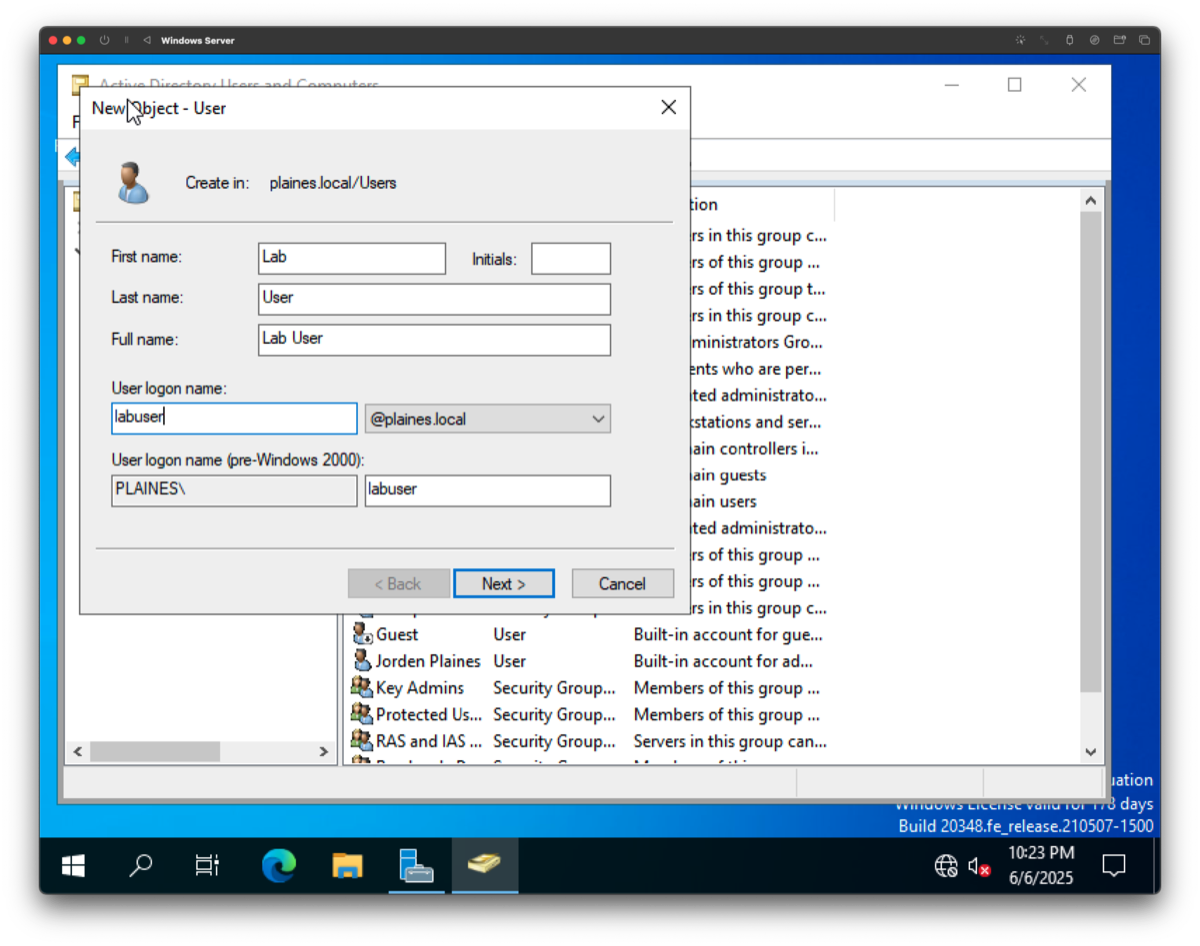1200x946 pixels.
Task: Click the Protected Us... group icon
Action: pos(362,714)
